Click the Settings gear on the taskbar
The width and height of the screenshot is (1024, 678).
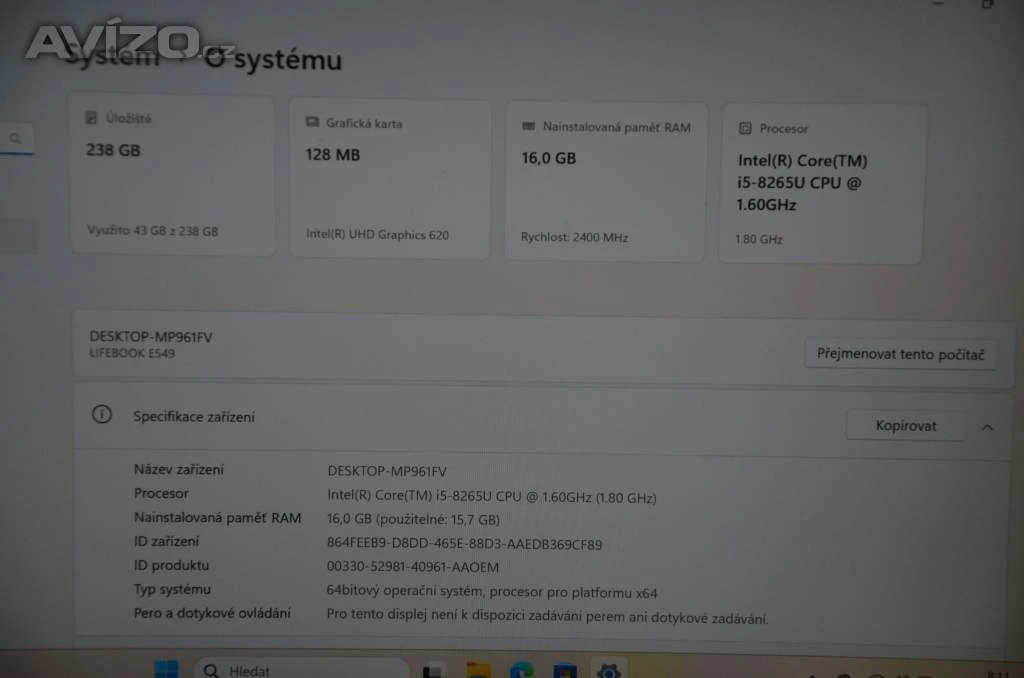point(609,671)
